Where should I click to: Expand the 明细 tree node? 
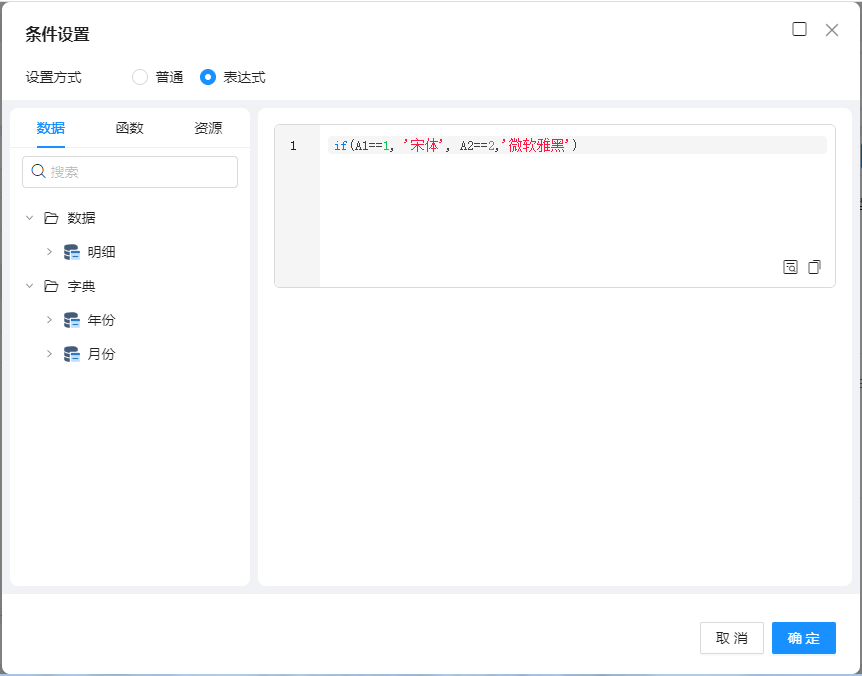pos(49,252)
